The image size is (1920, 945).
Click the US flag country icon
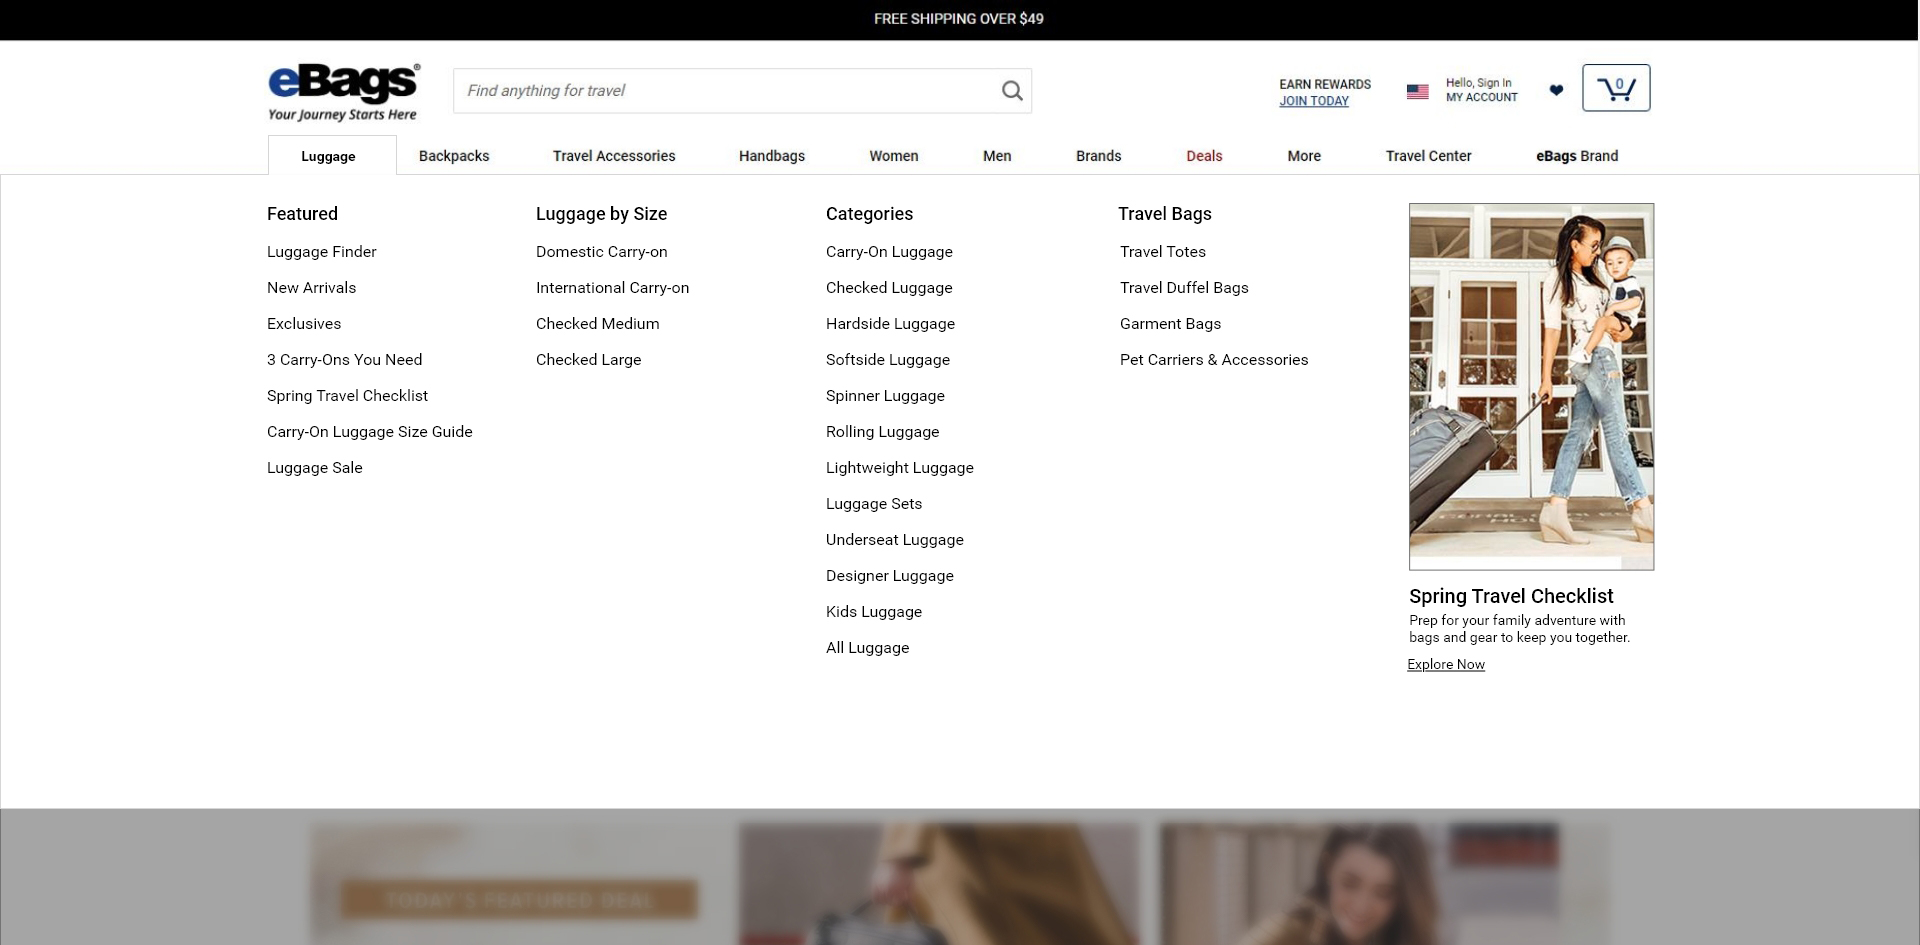click(x=1417, y=91)
